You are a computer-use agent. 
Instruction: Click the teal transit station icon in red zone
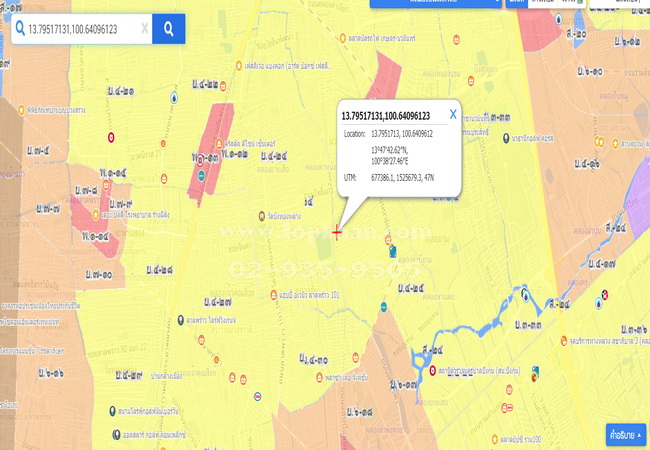(203, 175)
